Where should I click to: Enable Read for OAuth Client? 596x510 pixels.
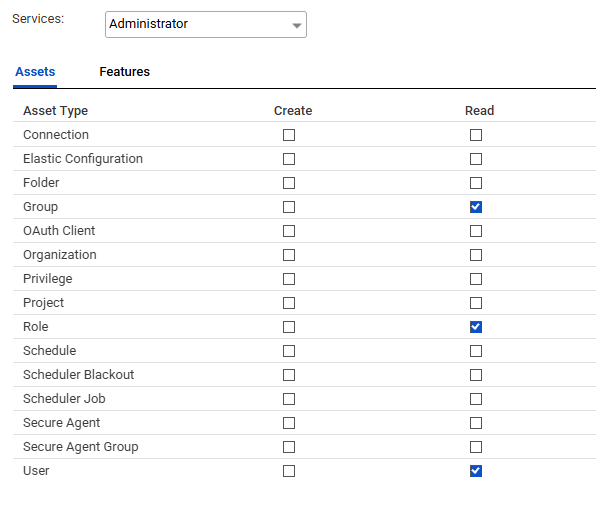pyautogui.click(x=476, y=231)
